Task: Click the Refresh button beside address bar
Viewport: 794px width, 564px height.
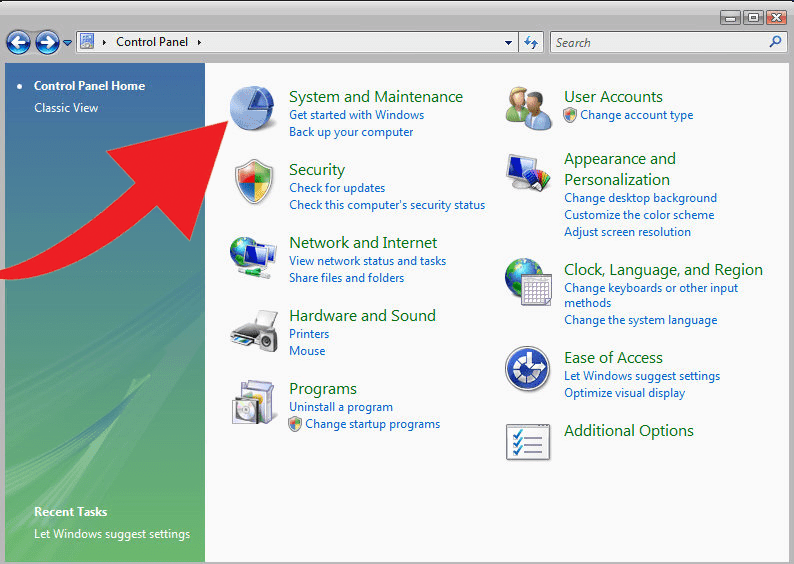Action: pyautogui.click(x=531, y=43)
